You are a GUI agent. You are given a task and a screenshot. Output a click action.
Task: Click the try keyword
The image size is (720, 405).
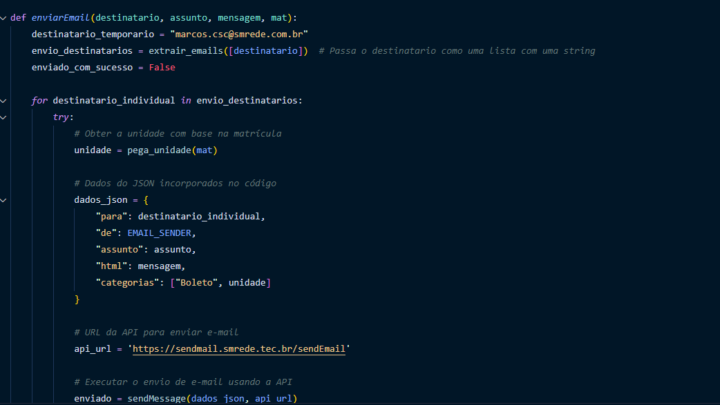pyautogui.click(x=61, y=117)
